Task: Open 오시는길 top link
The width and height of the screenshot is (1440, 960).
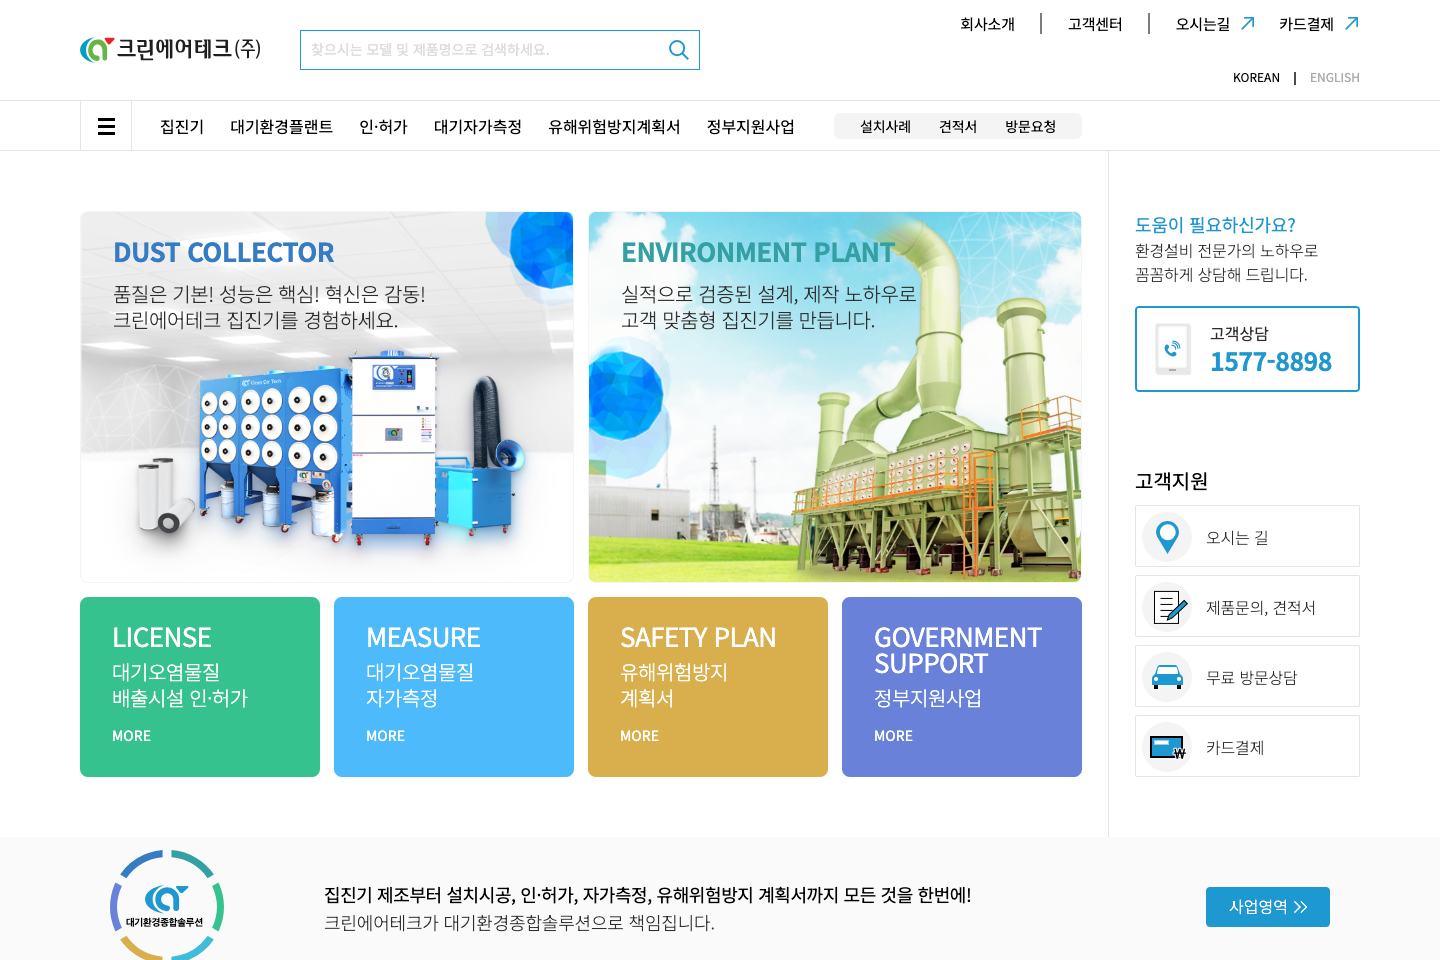Action: click(x=1202, y=24)
